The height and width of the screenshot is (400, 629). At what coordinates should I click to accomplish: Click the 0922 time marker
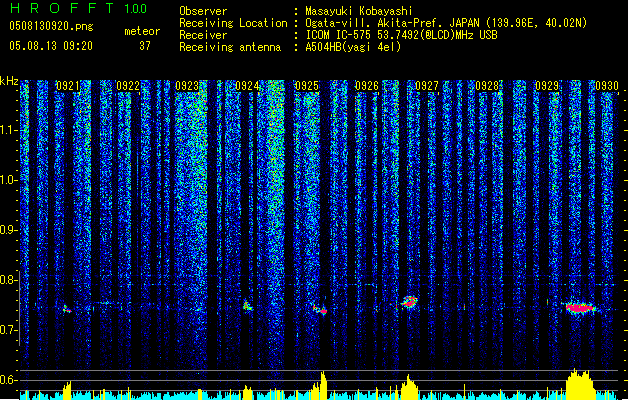click(128, 86)
